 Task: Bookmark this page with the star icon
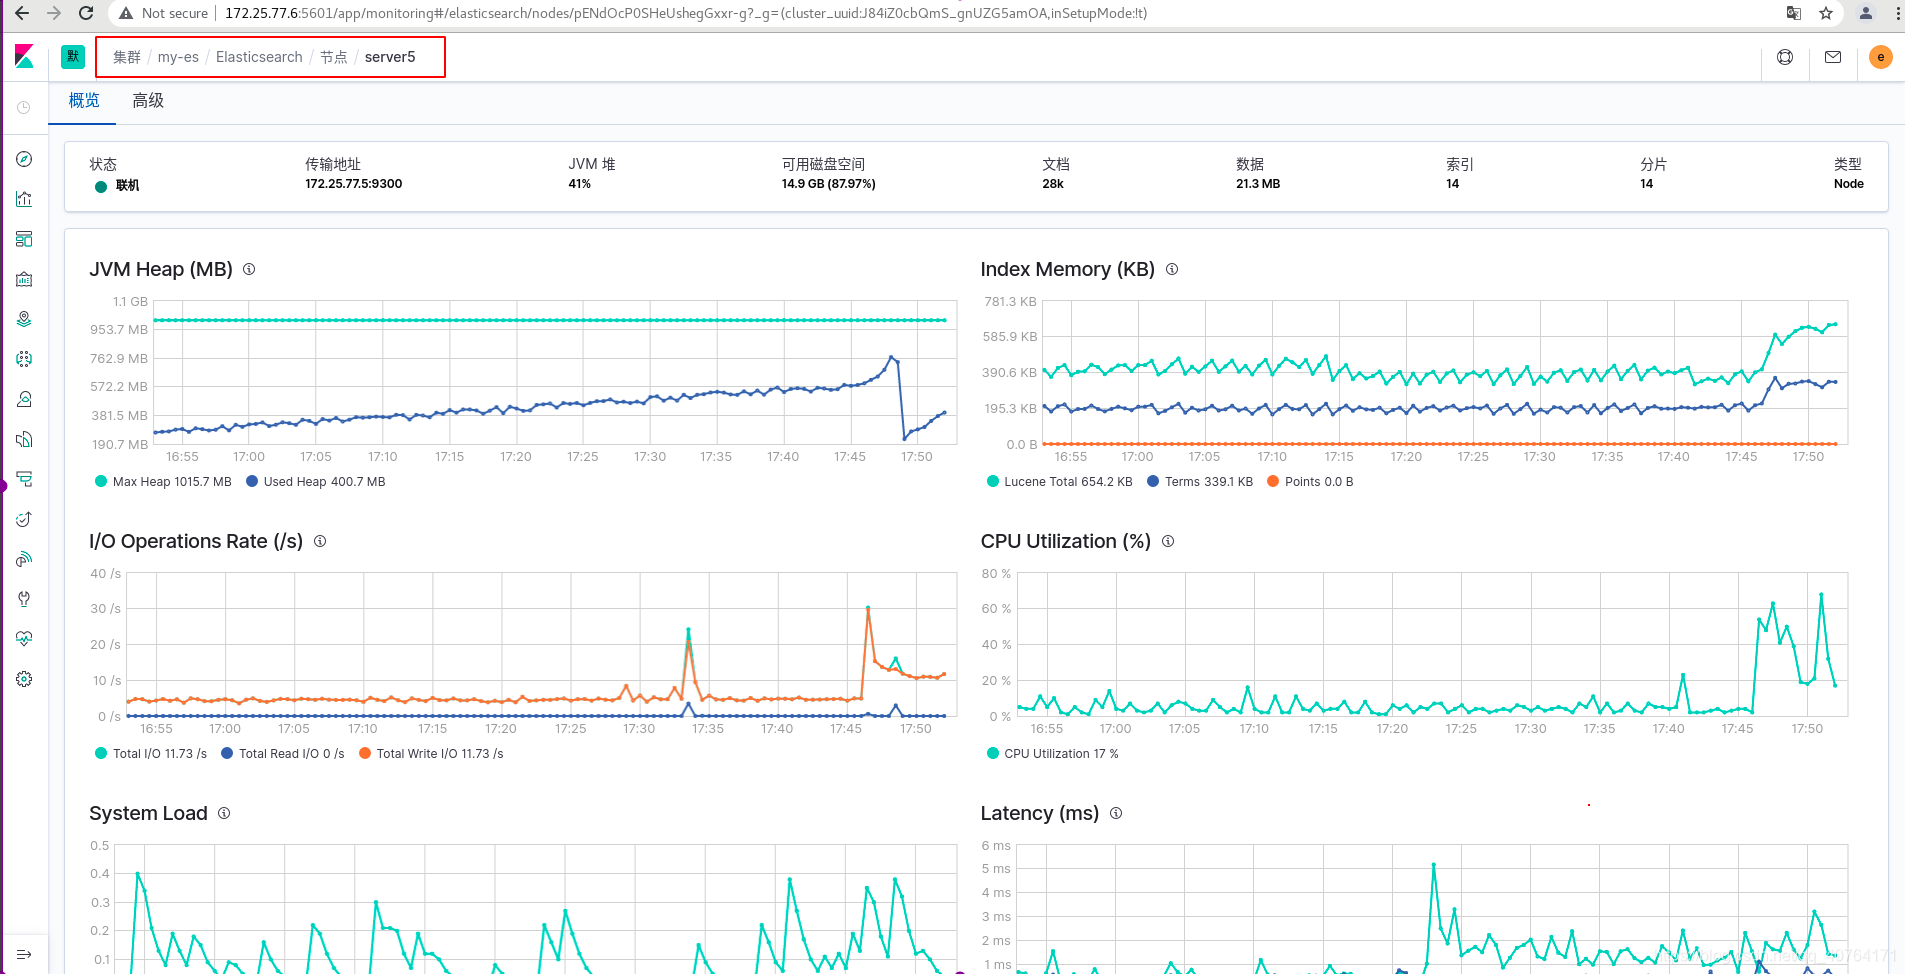[x=1826, y=13]
